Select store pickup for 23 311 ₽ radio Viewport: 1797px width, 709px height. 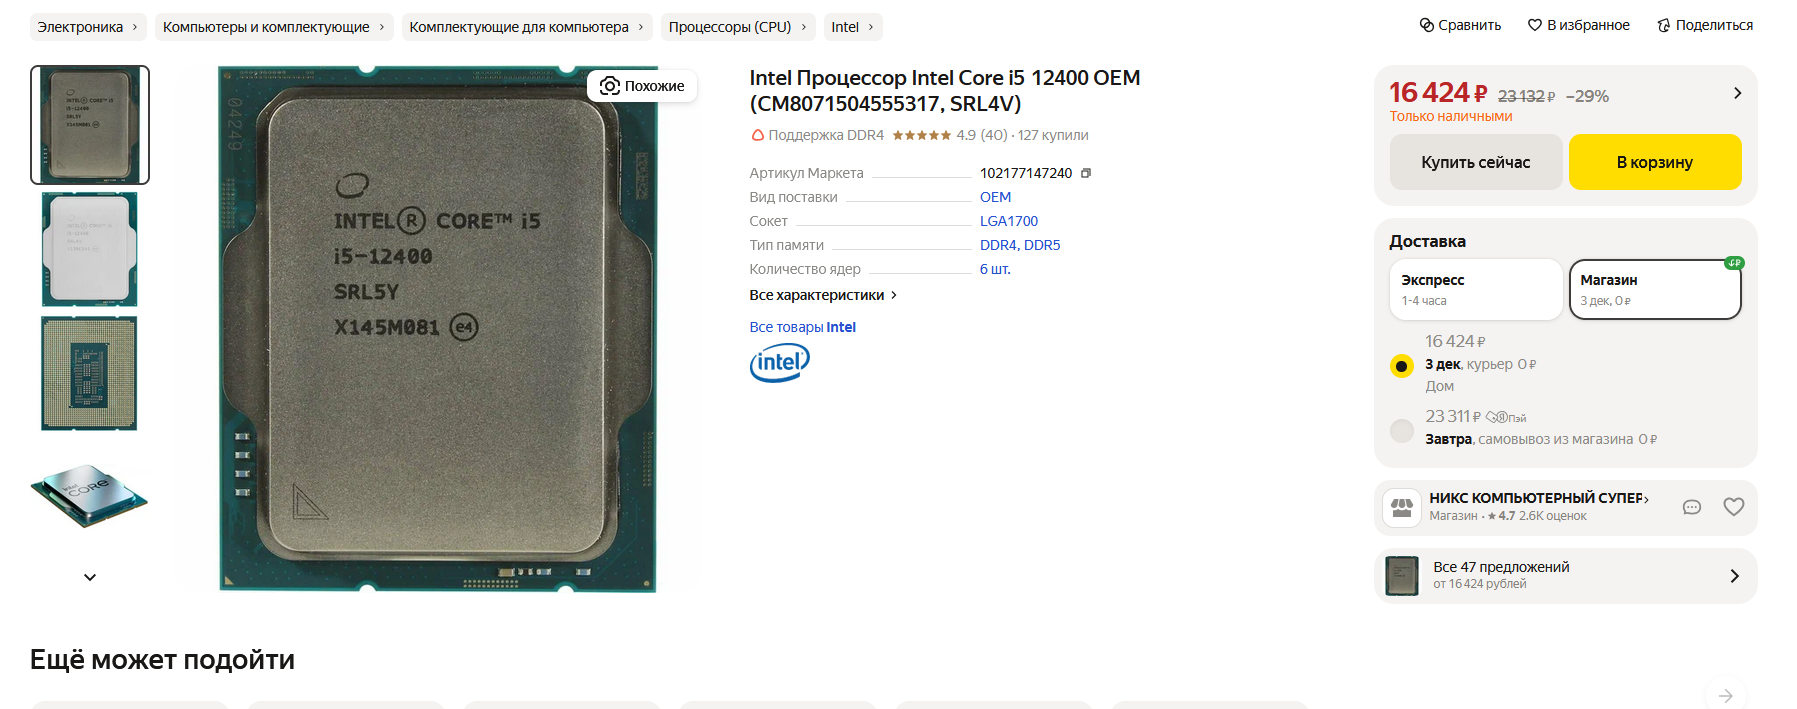click(1402, 431)
